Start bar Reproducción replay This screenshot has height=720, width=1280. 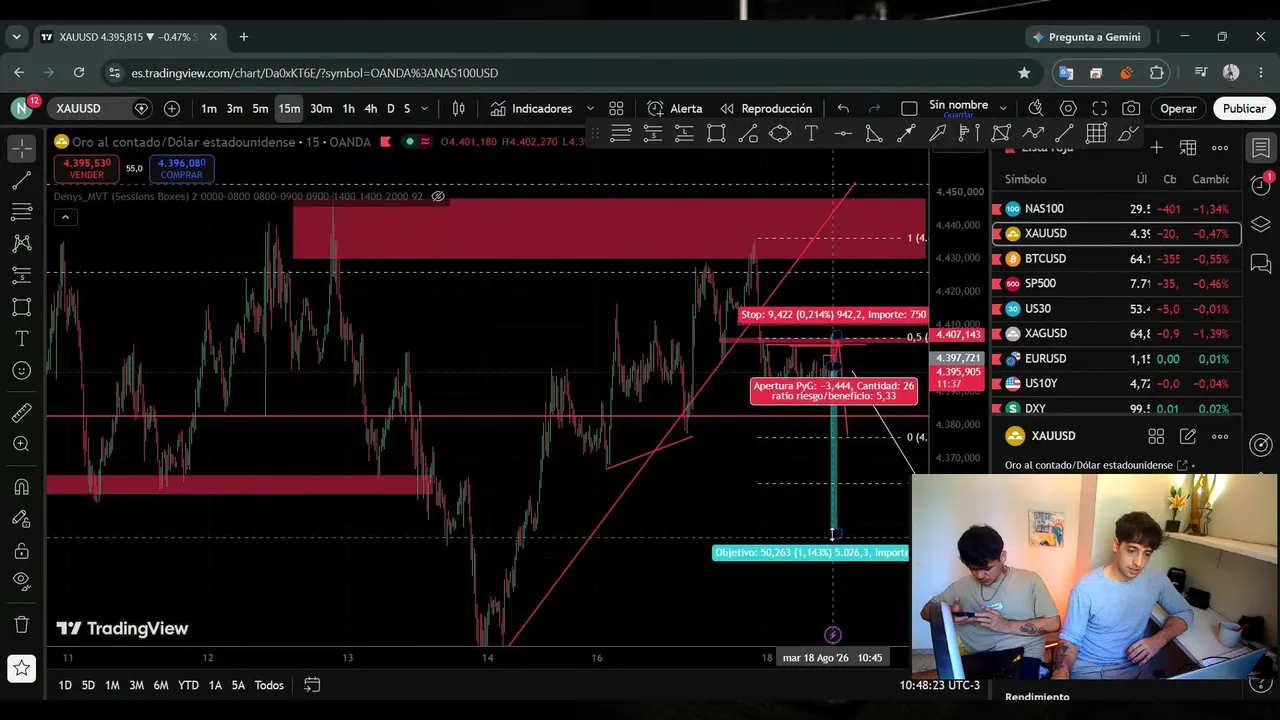766,108
